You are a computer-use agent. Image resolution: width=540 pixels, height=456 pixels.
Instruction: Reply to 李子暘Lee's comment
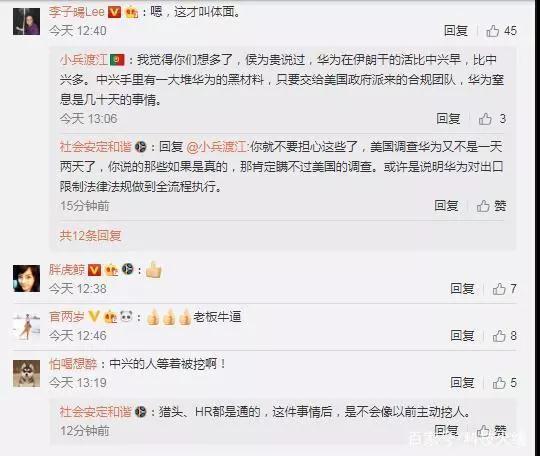(x=456, y=31)
